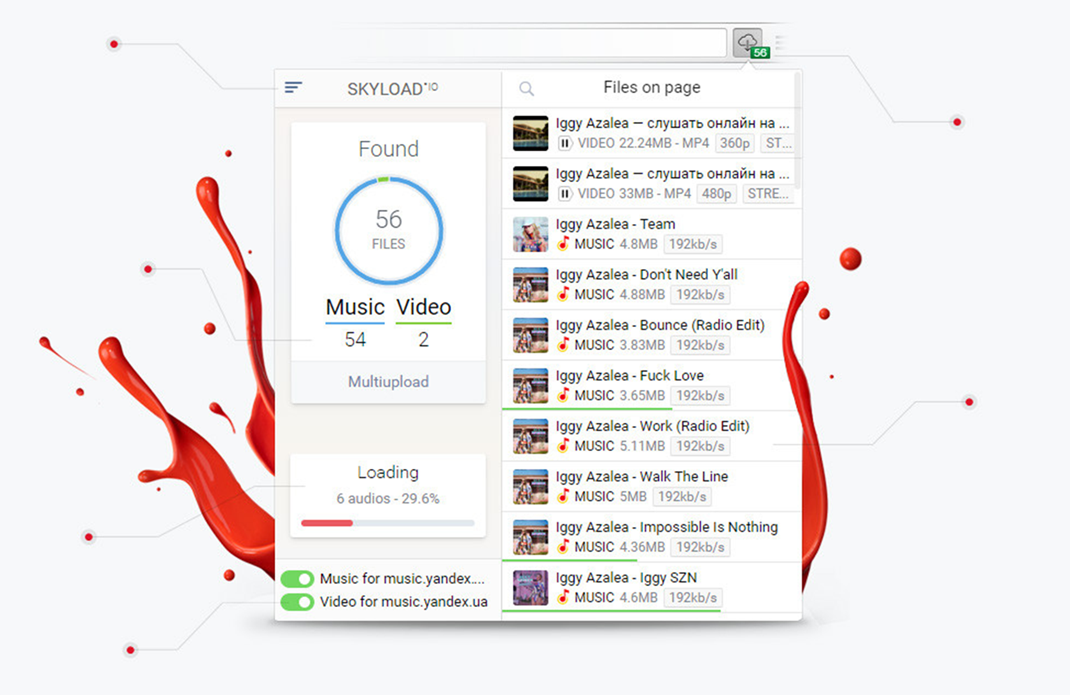The width and height of the screenshot is (1070, 695).
Task: Click the search magnifier icon
Action: [527, 89]
